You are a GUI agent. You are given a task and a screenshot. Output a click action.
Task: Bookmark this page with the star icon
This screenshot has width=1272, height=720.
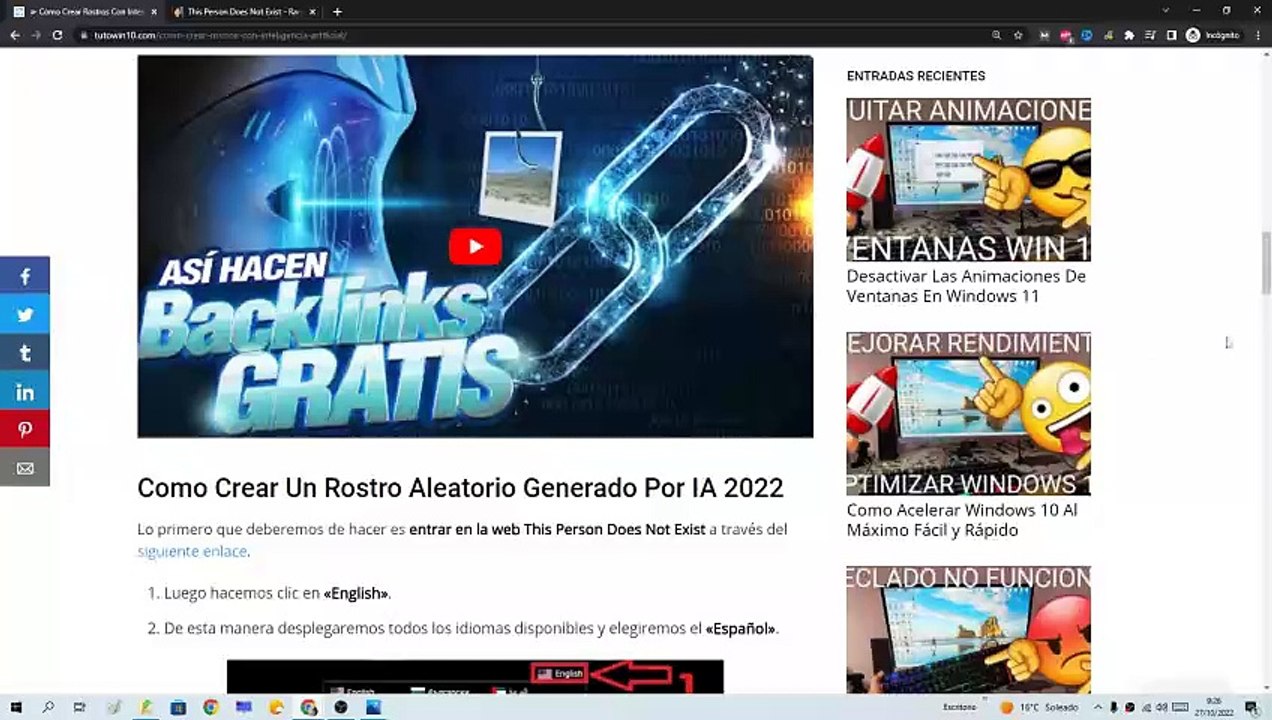click(x=1018, y=35)
